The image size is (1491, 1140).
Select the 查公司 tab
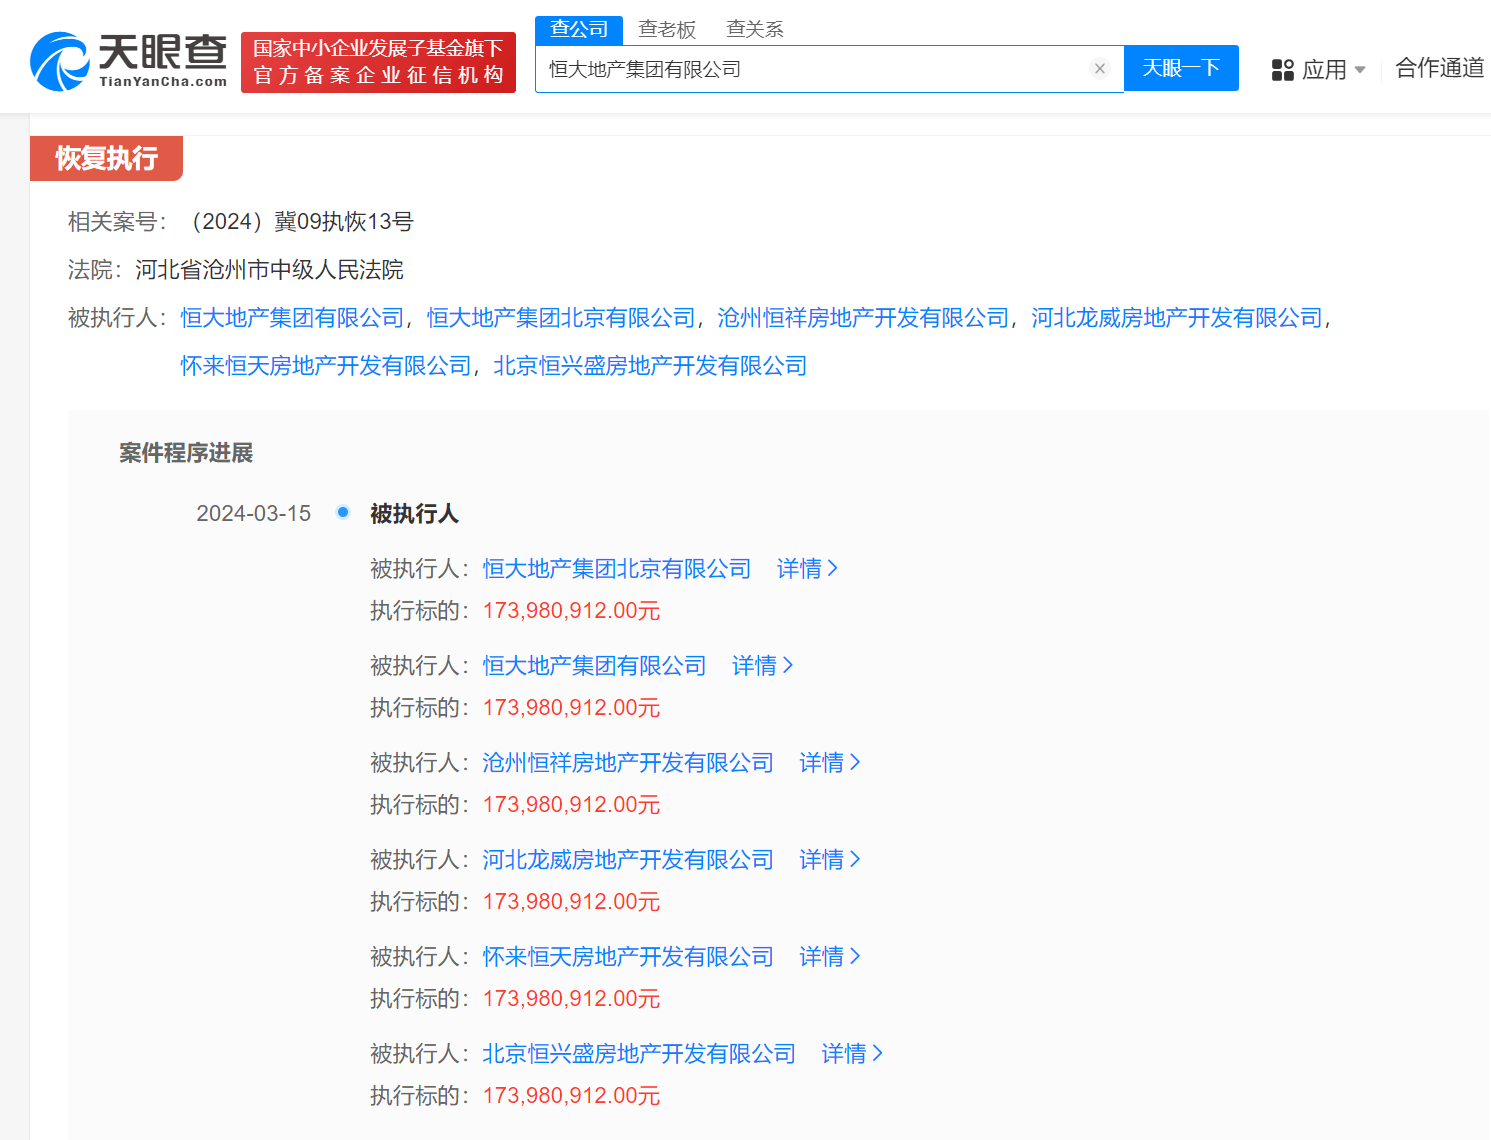click(578, 29)
